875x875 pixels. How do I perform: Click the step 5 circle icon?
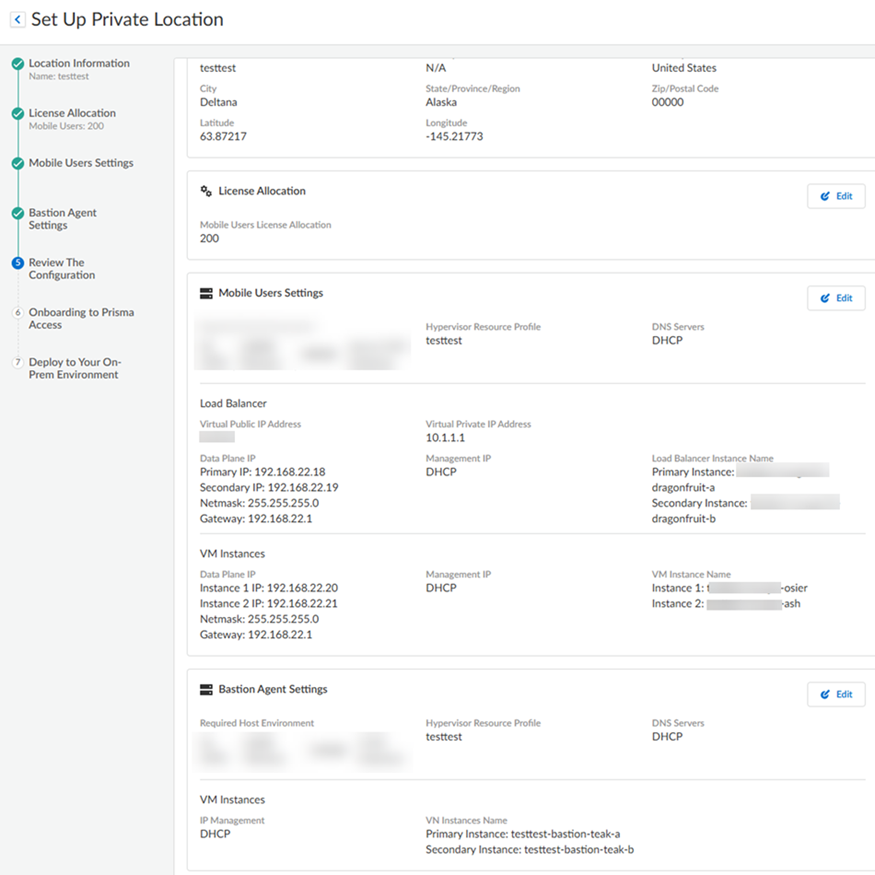pos(18,263)
